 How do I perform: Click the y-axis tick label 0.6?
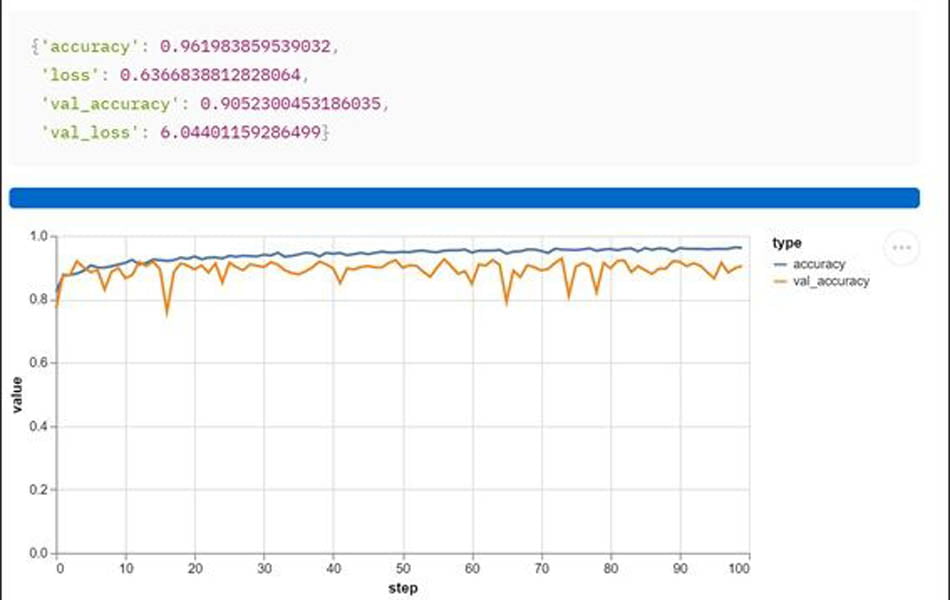click(x=39, y=363)
